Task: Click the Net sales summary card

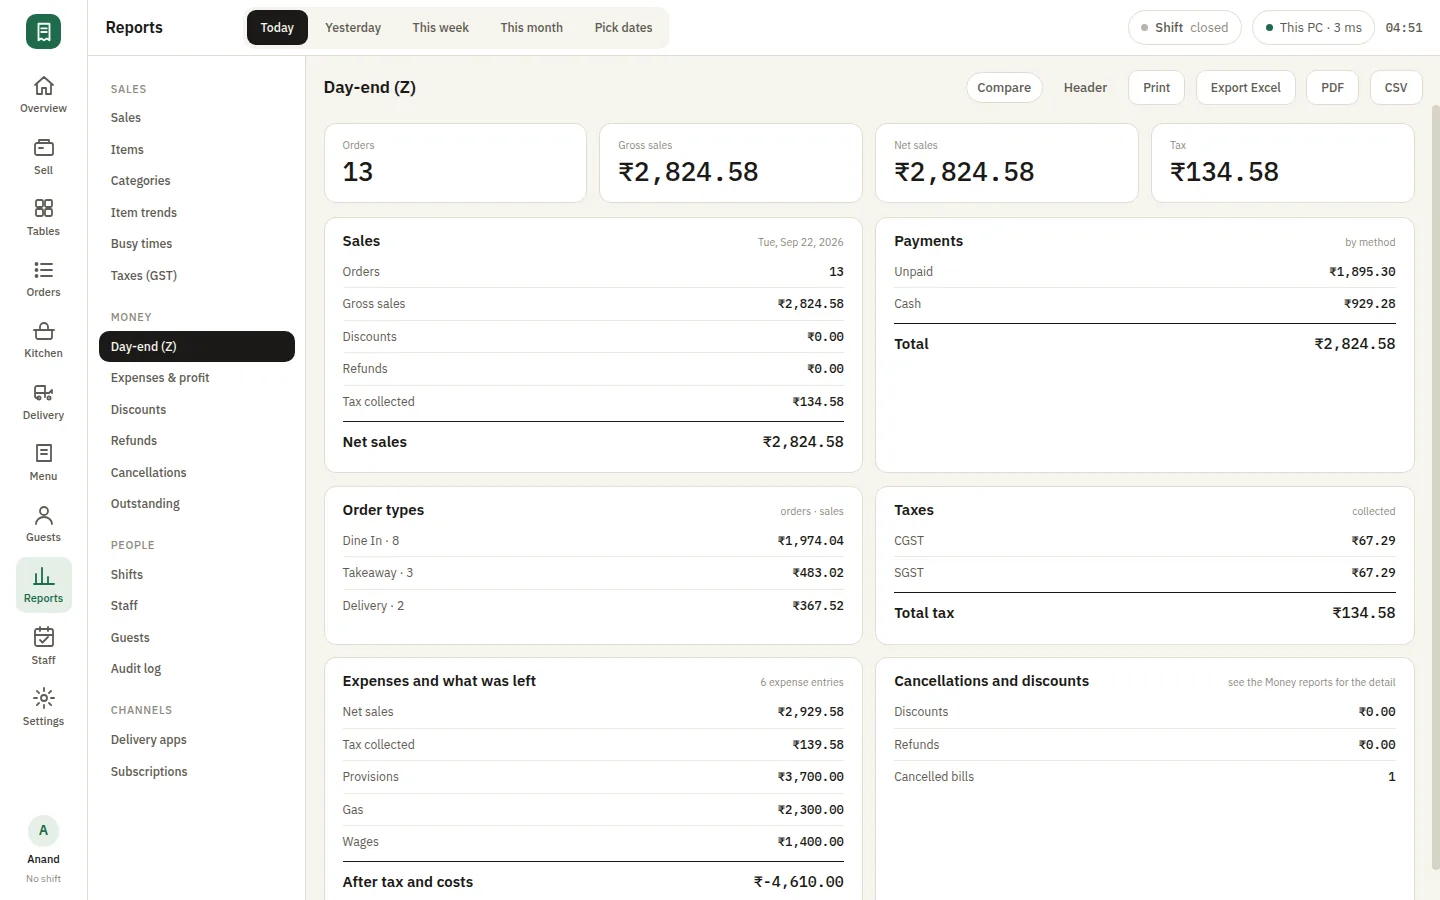Action: [x=1007, y=163]
